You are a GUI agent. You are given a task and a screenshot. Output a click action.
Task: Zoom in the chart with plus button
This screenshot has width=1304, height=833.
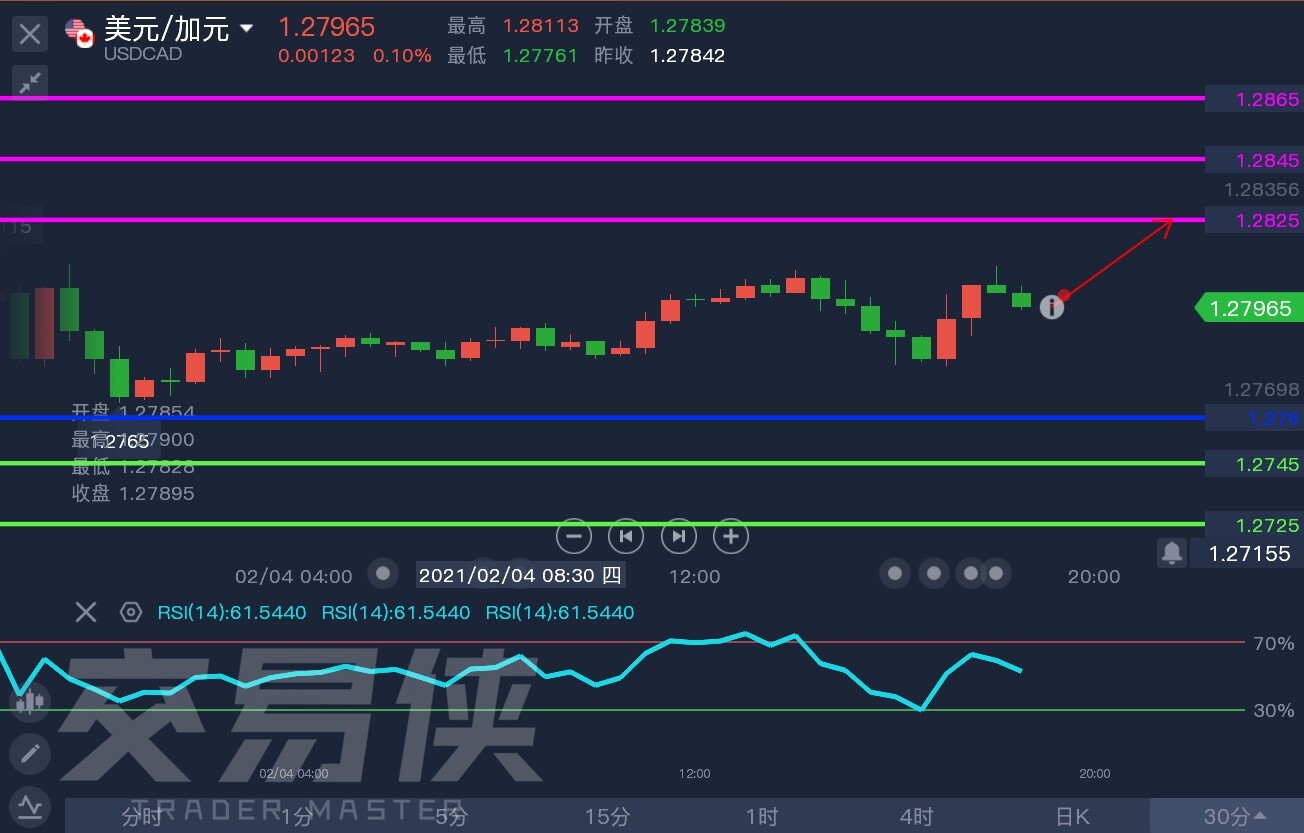[x=731, y=537]
